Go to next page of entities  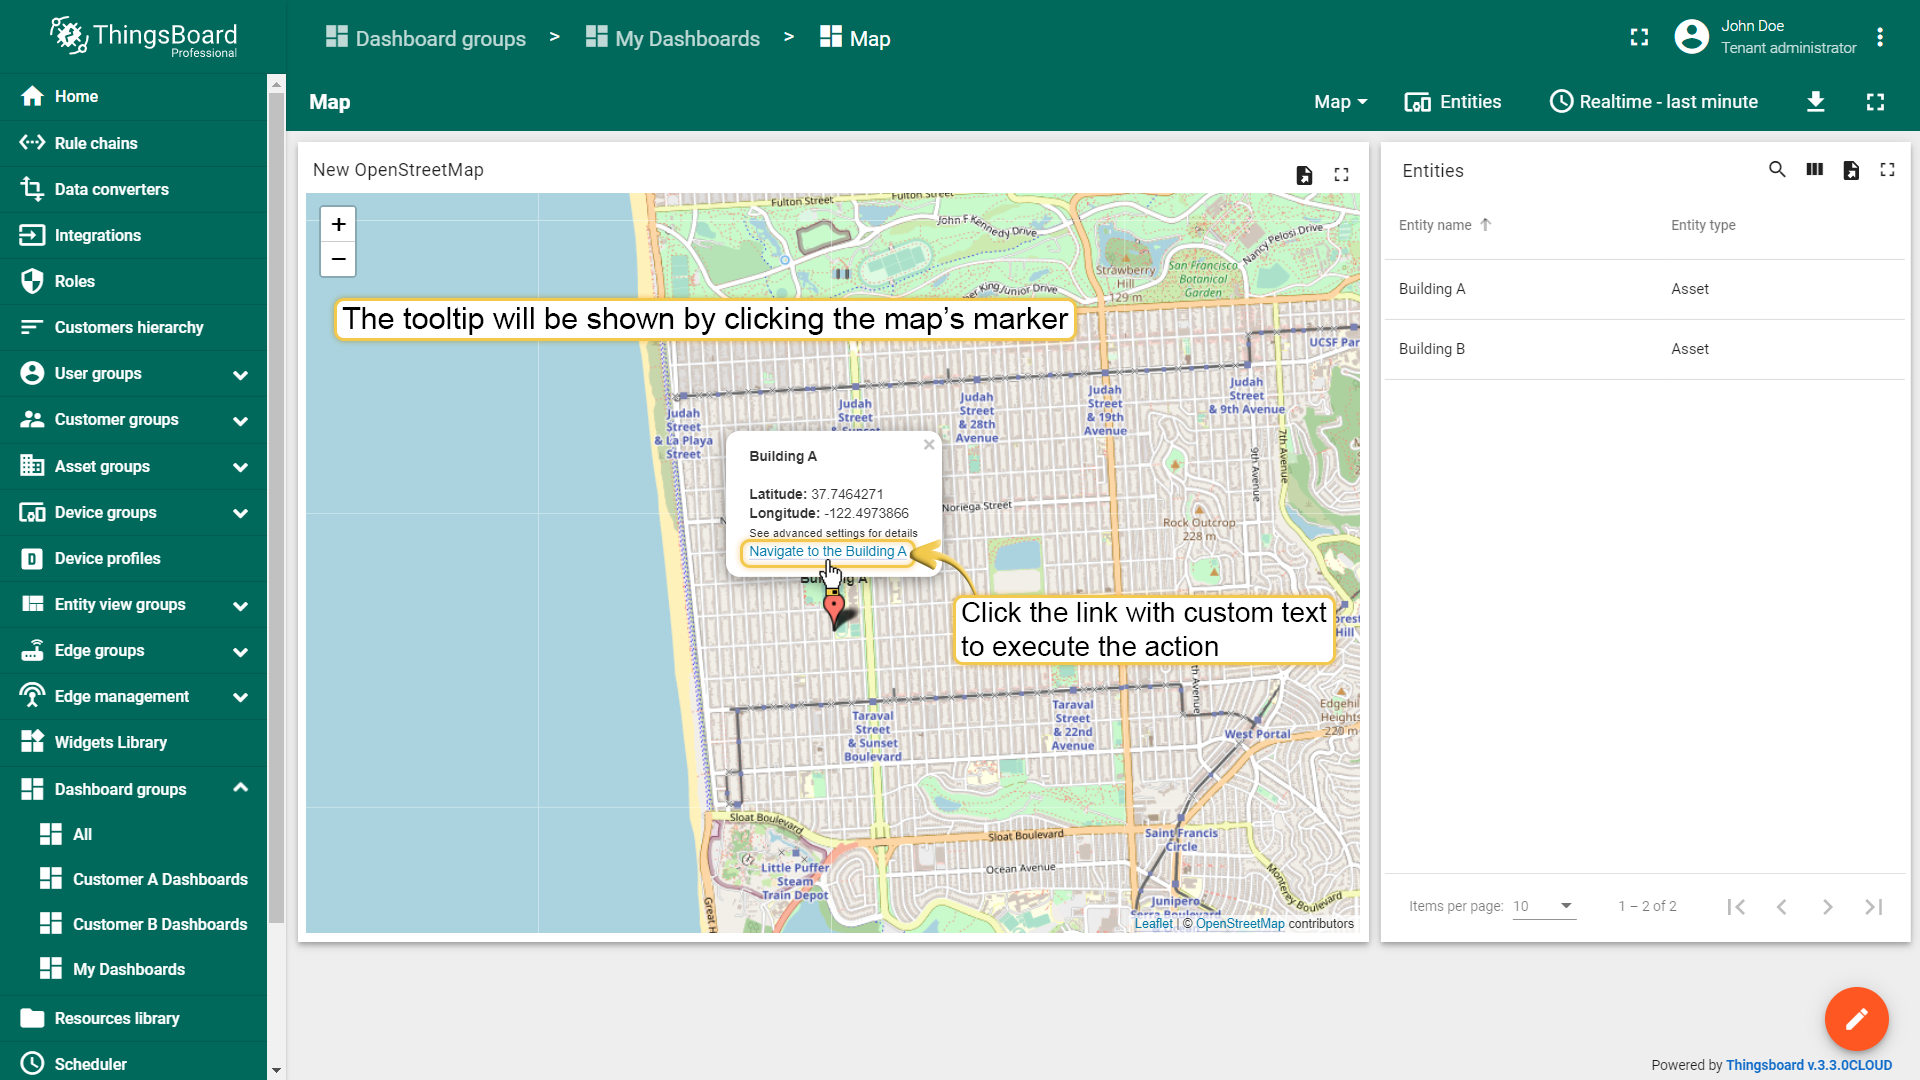point(1828,907)
